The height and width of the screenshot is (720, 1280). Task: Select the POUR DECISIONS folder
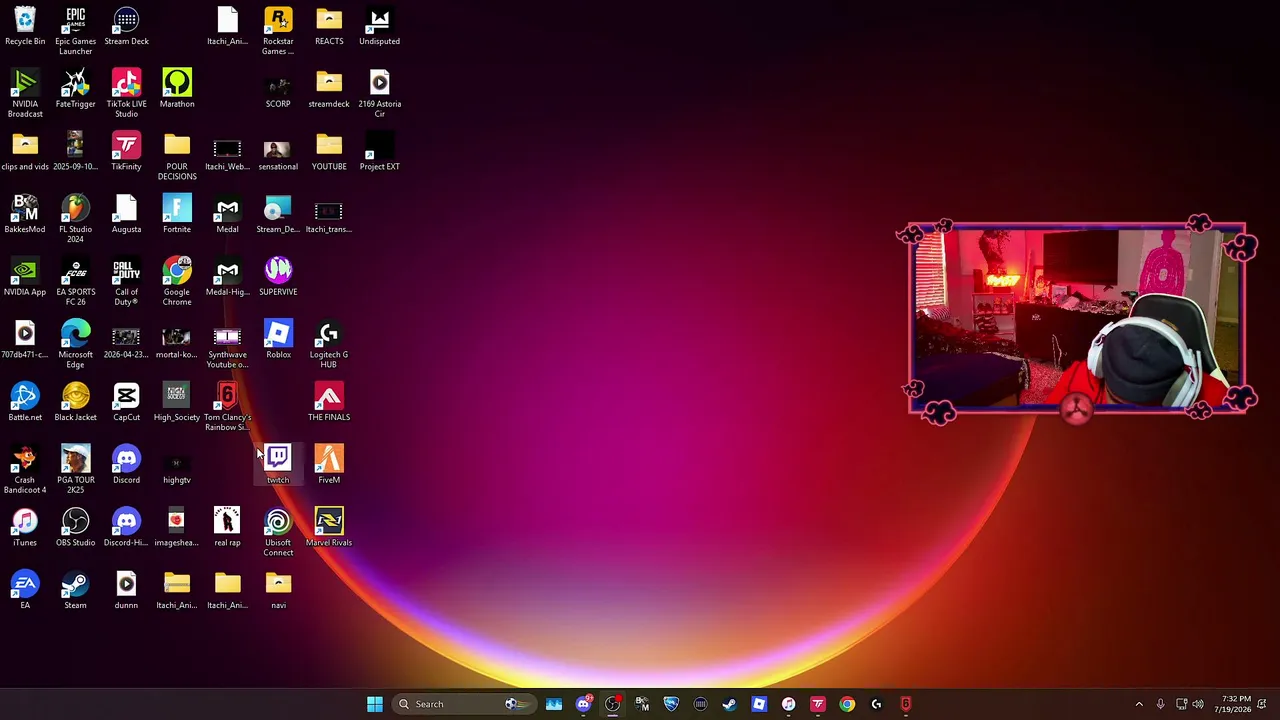(177, 157)
